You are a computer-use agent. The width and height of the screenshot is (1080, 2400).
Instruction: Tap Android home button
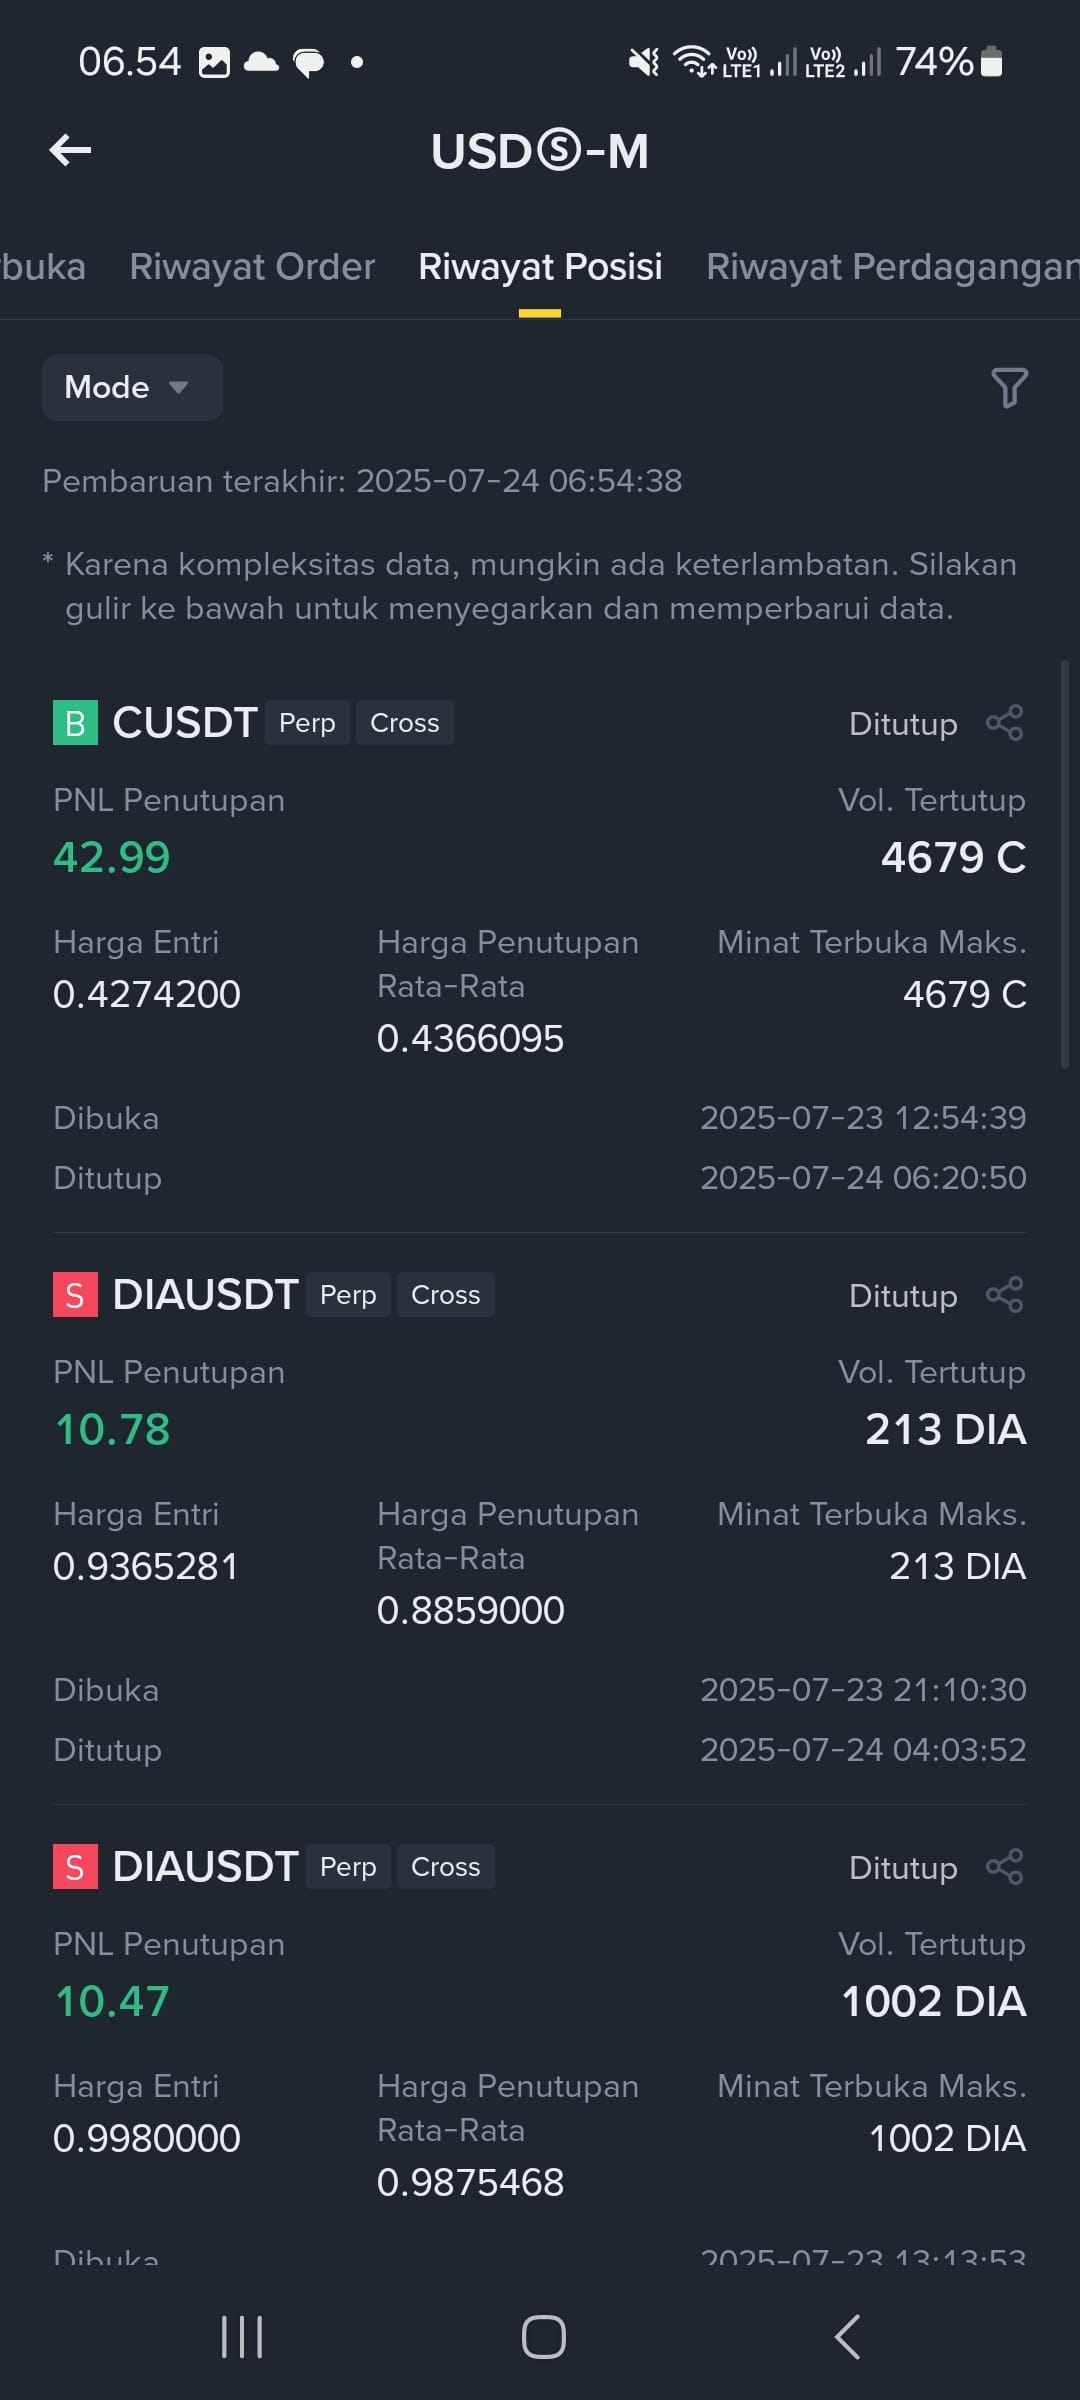coord(543,2337)
